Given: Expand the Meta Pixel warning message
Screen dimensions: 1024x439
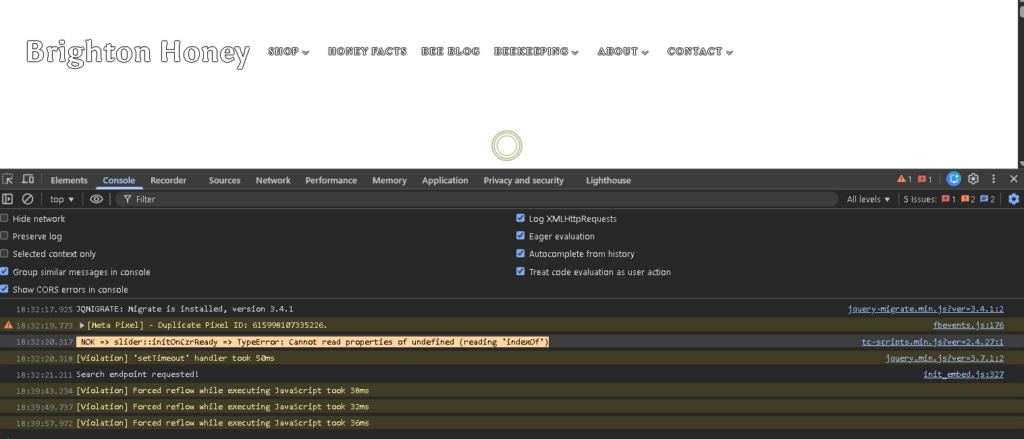Looking at the screenshot, I should (x=82, y=325).
